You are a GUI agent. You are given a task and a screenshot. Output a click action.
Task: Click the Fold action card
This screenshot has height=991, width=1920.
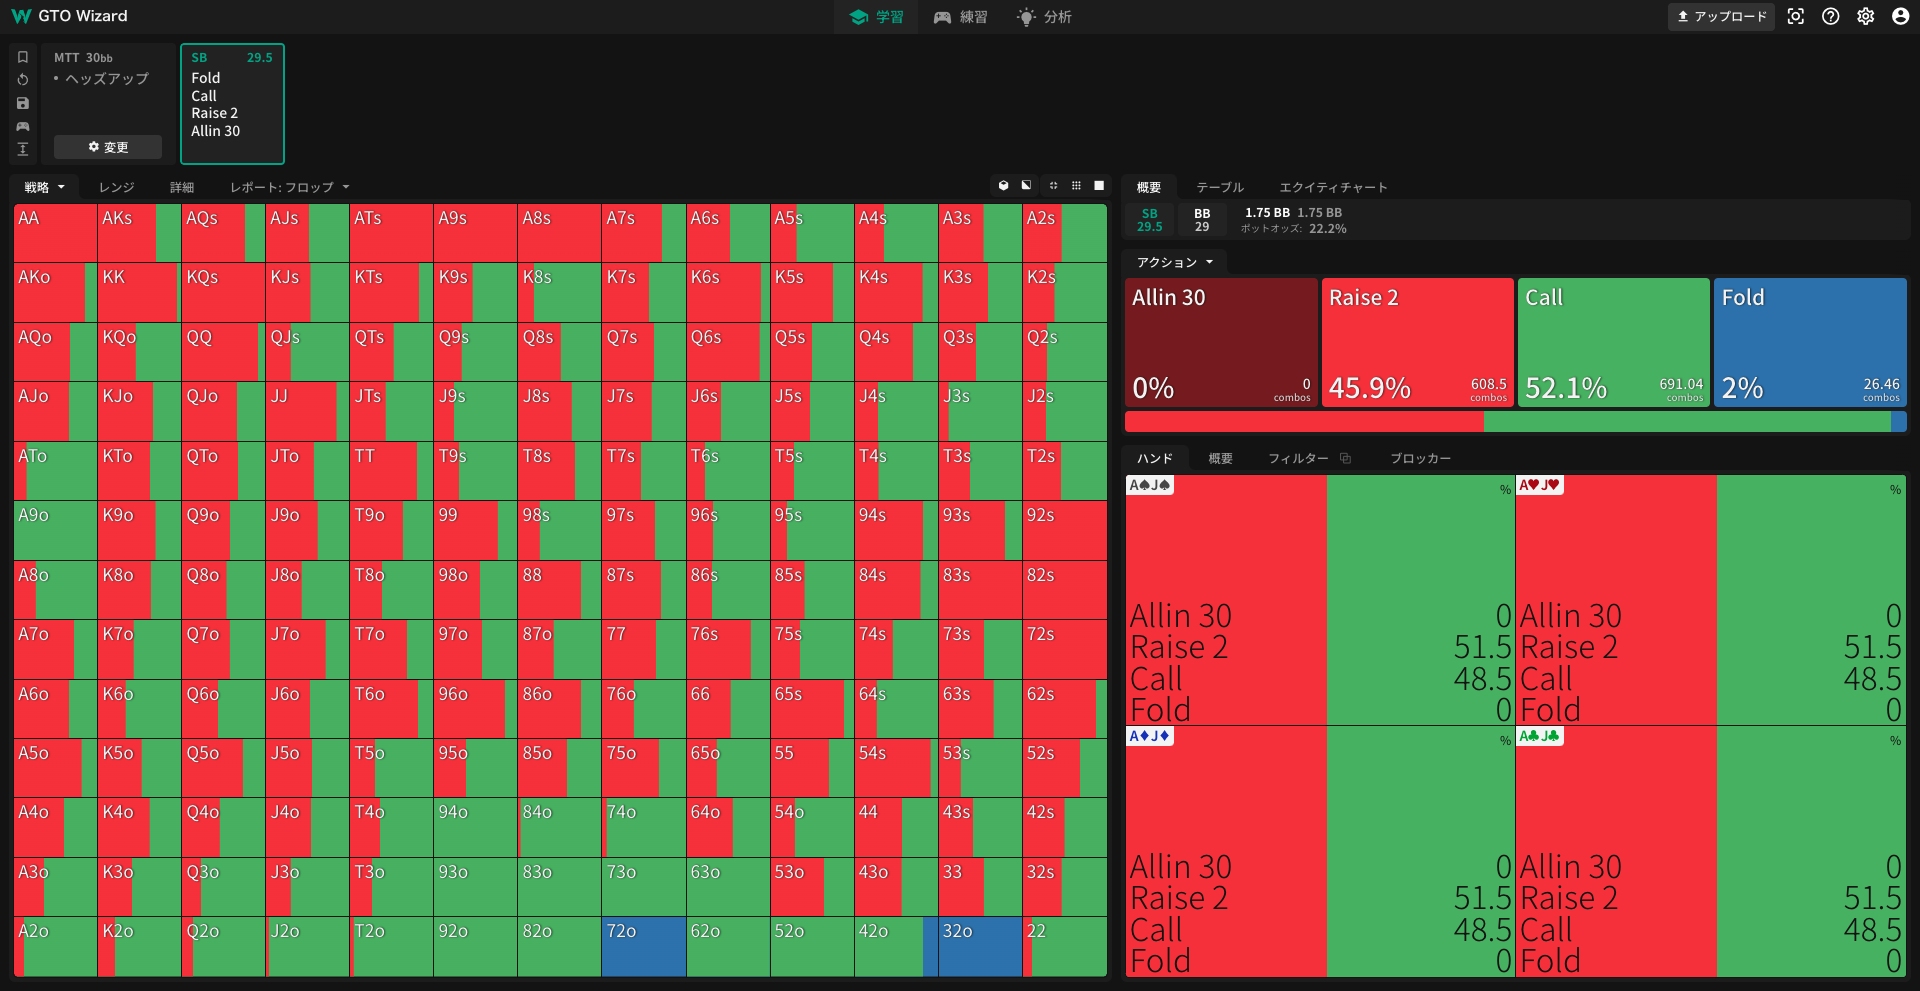tap(1810, 342)
